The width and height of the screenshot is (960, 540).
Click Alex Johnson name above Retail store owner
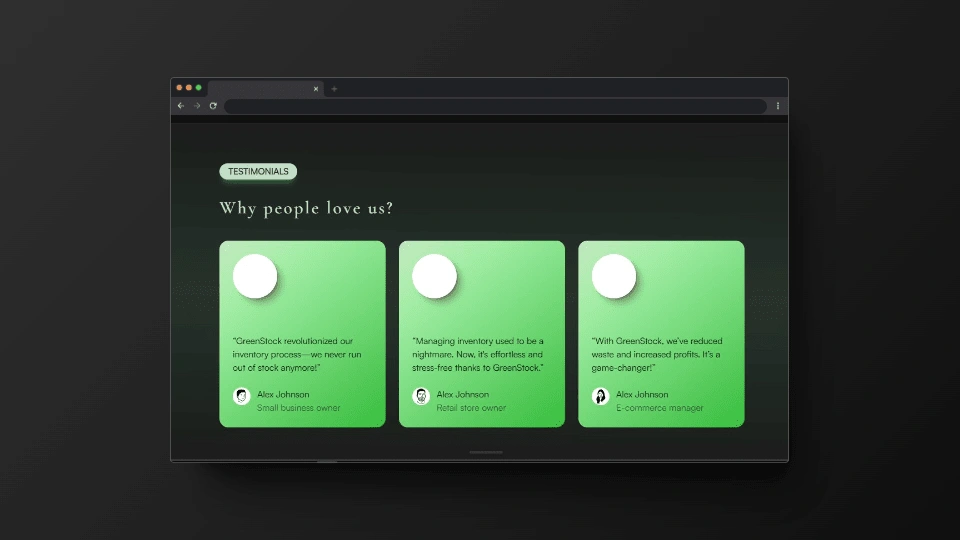click(462, 394)
